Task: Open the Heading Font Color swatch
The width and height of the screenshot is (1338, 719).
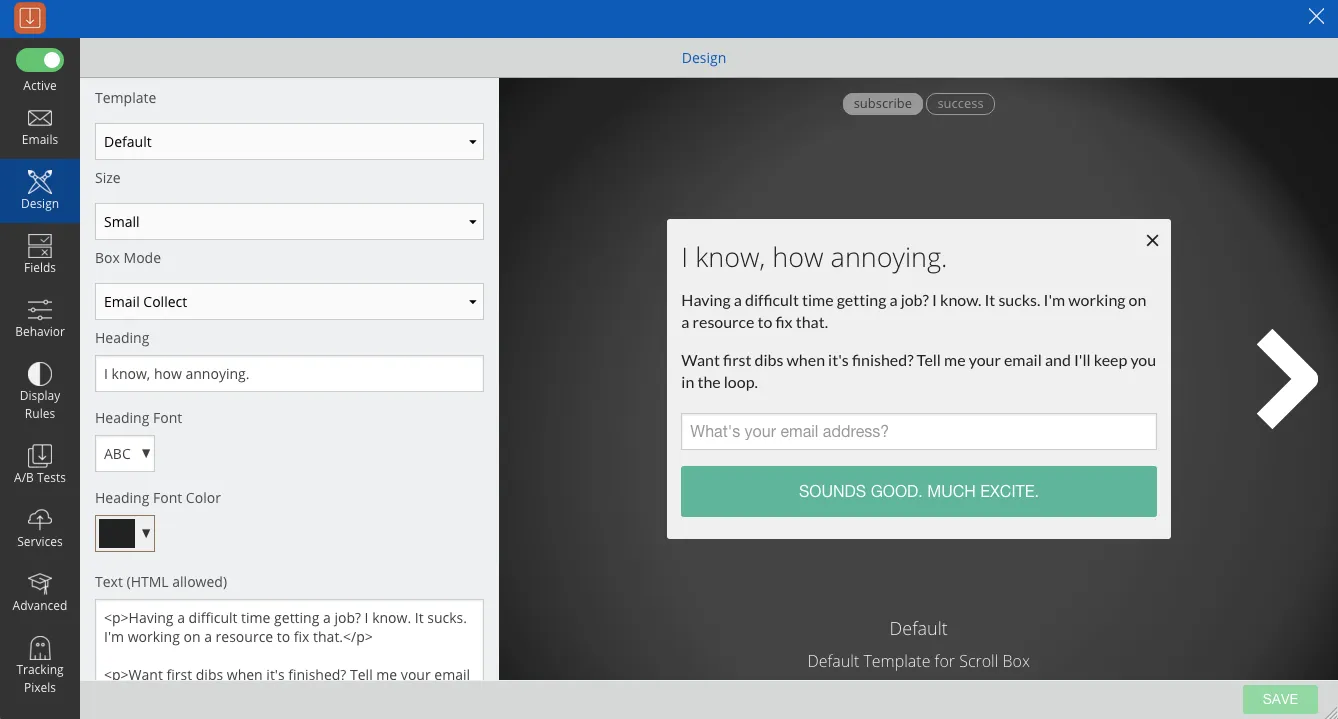Action: click(125, 534)
